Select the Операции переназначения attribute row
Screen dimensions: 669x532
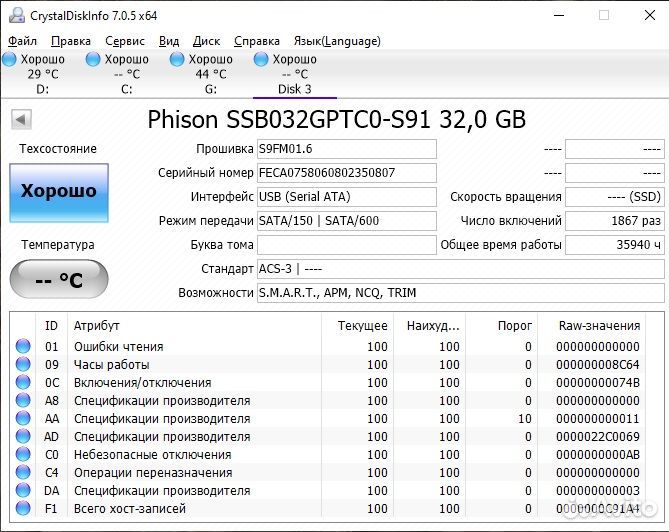click(328, 472)
